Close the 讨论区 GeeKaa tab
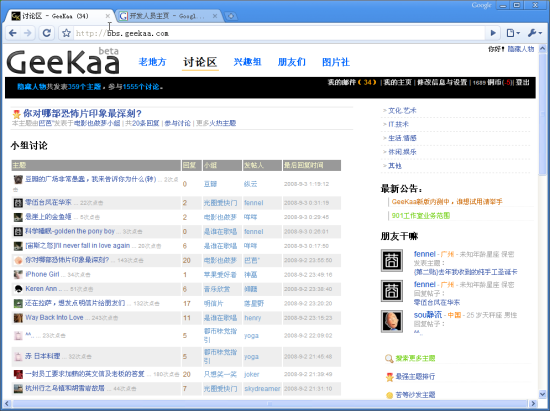This screenshot has width=550, height=411. 108,16
